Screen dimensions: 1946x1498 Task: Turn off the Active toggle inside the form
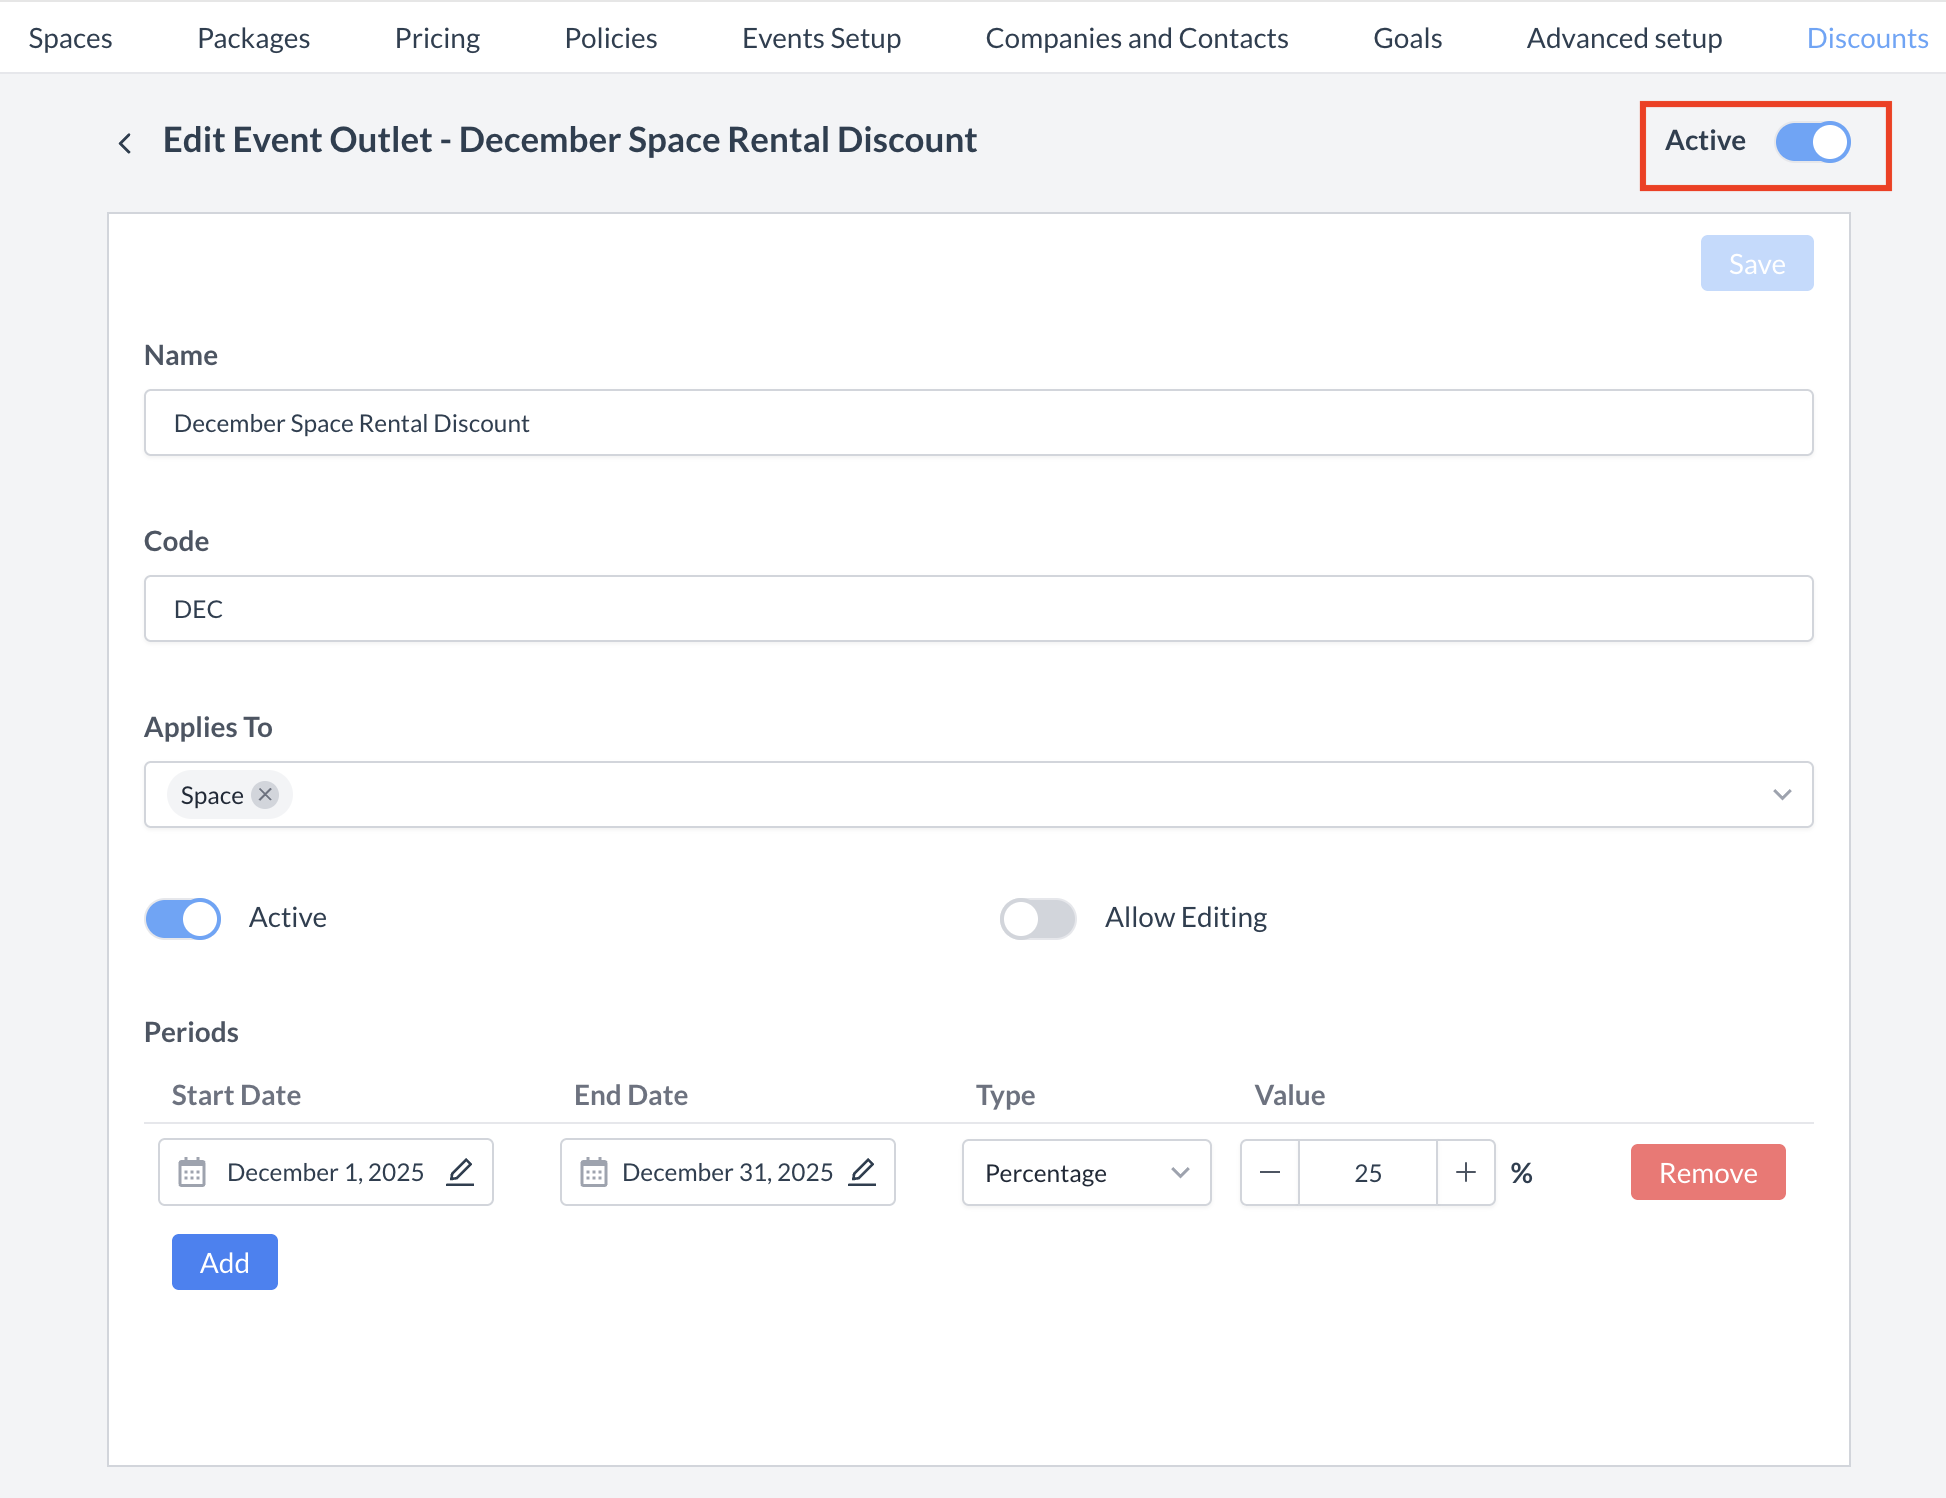point(183,918)
